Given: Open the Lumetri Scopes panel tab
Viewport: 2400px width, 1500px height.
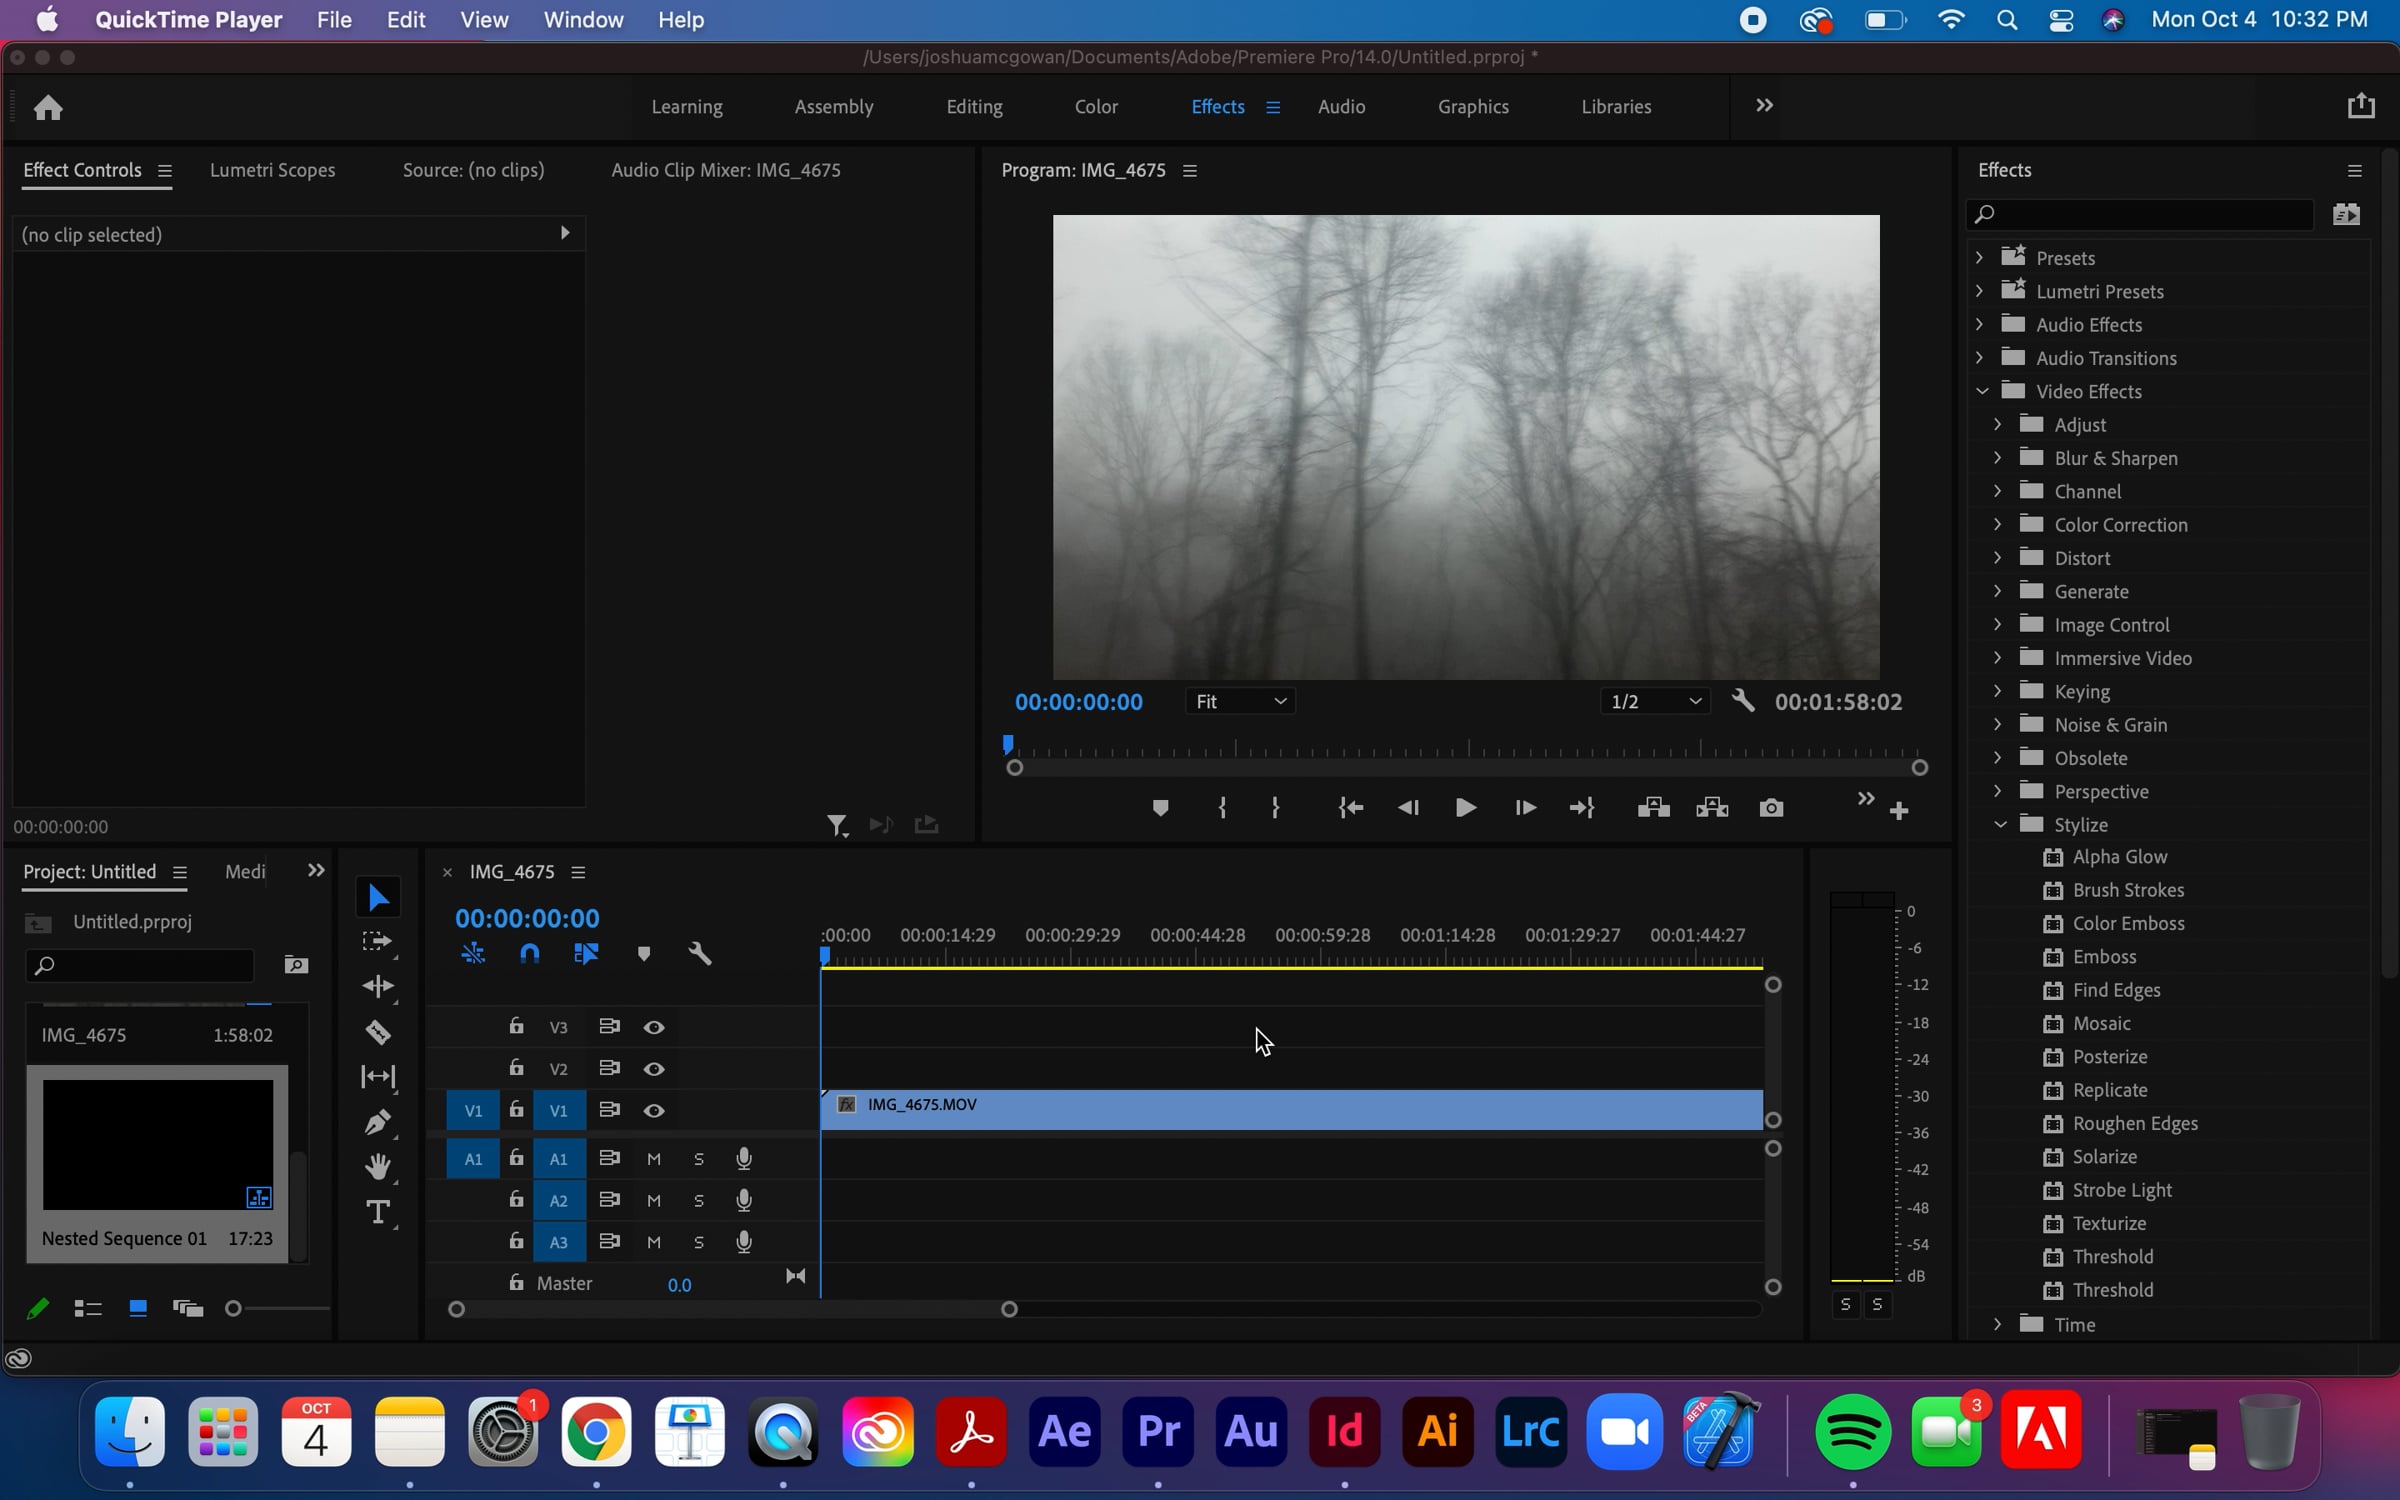Looking at the screenshot, I should (272, 170).
